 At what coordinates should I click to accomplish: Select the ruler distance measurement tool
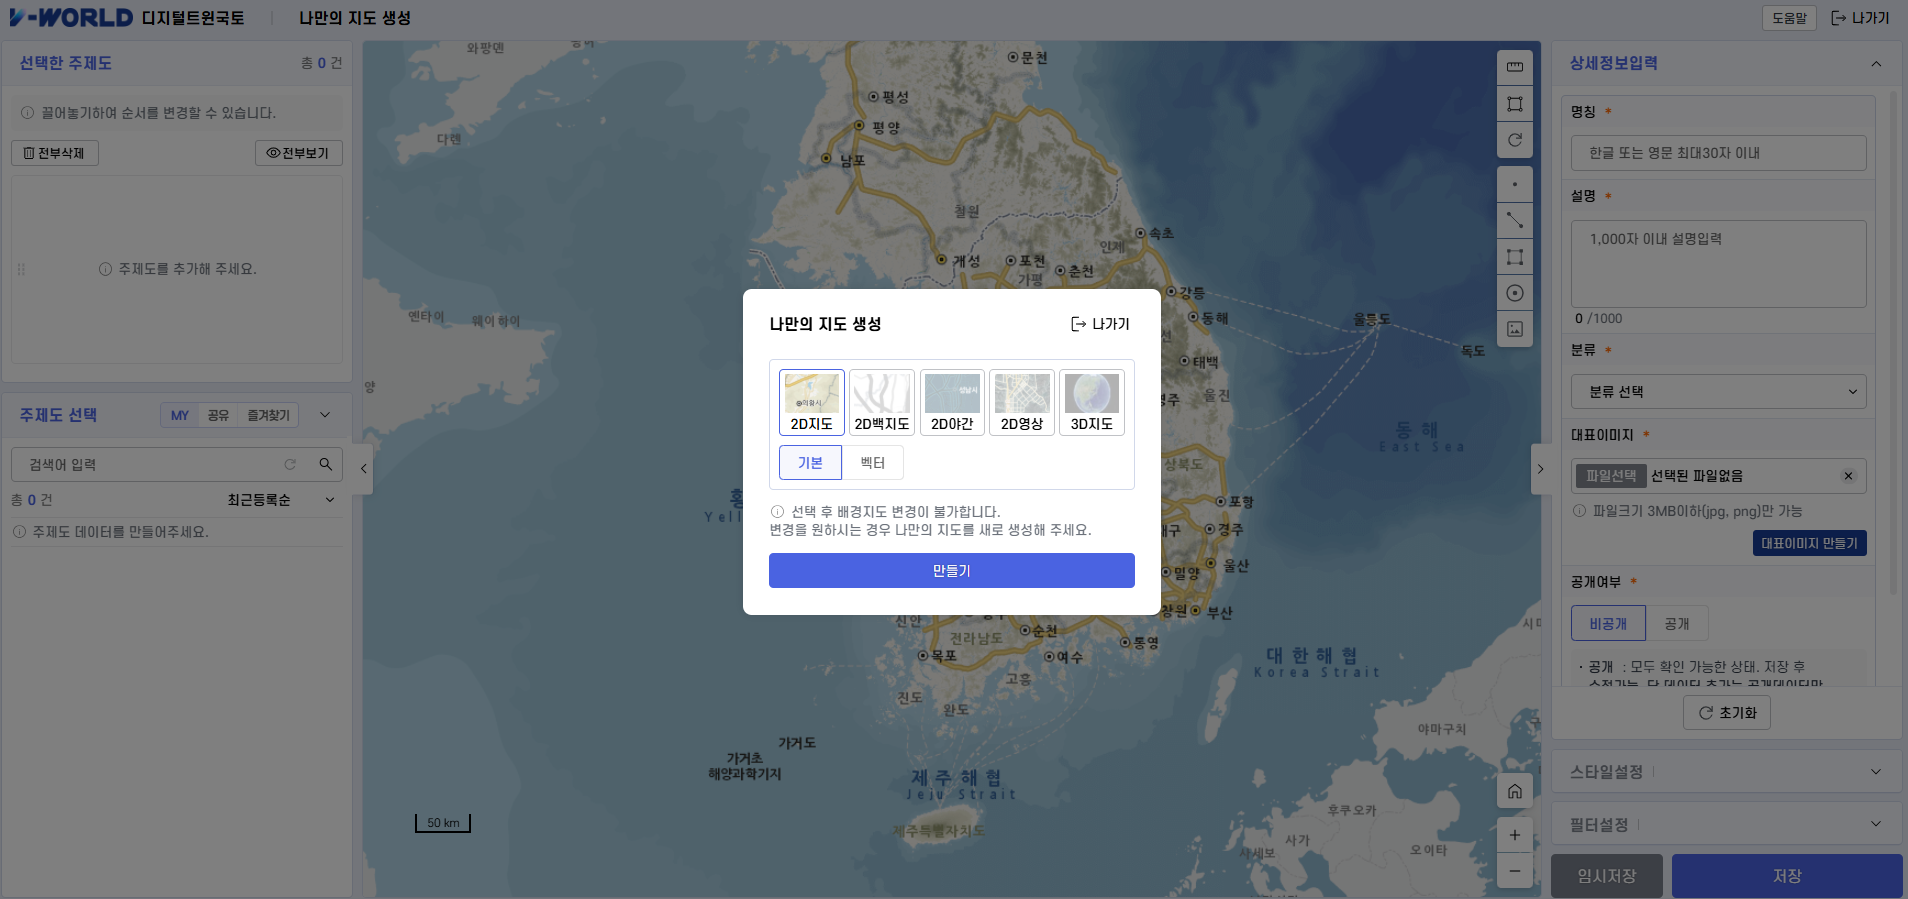point(1514,67)
